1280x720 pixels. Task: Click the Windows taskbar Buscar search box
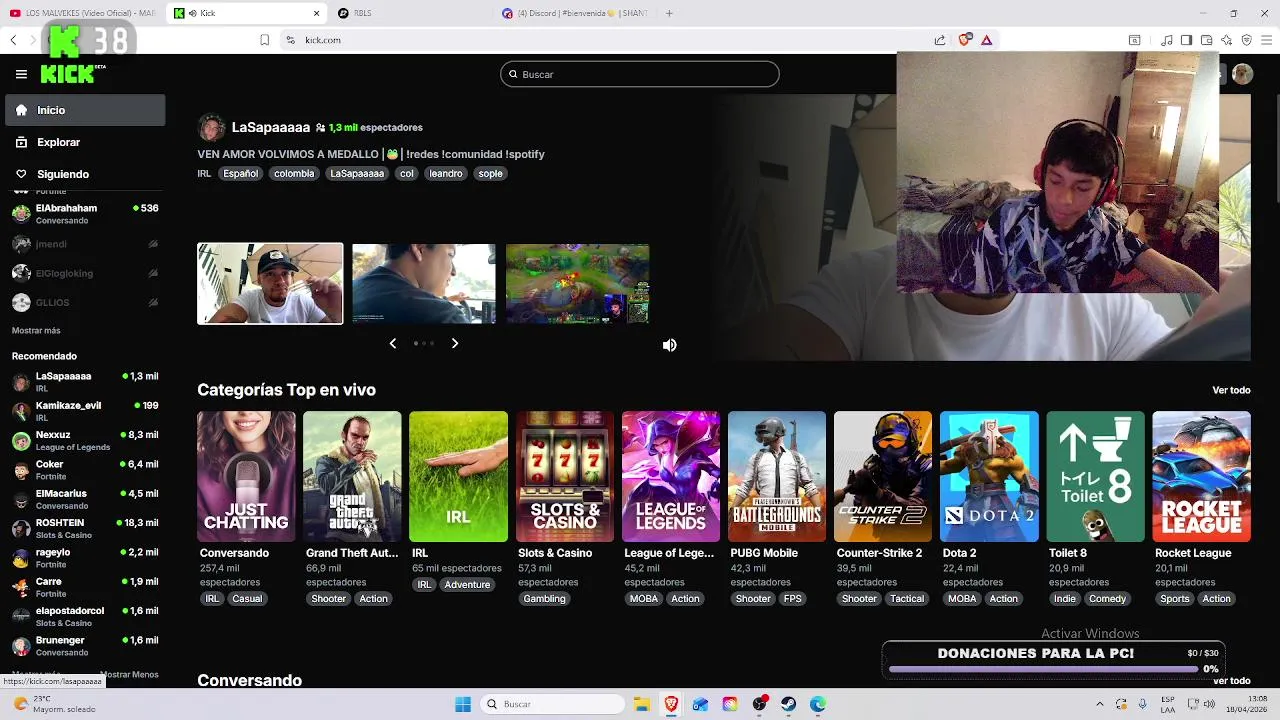(x=552, y=704)
